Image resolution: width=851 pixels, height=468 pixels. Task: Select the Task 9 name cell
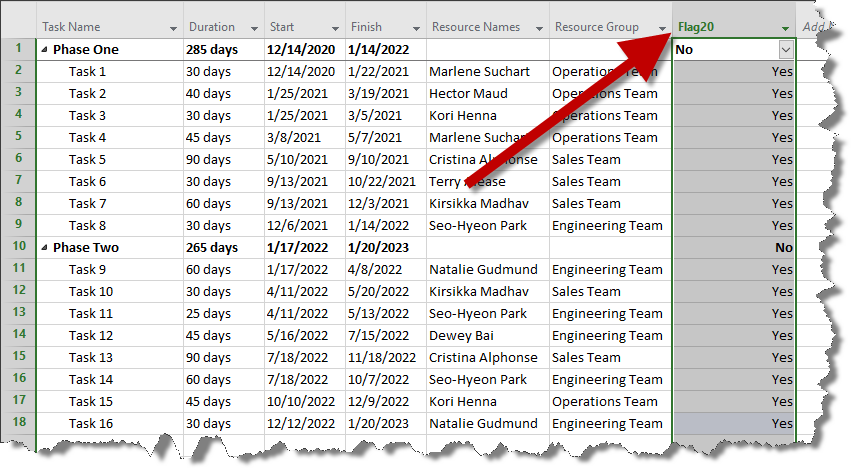[x=110, y=269]
